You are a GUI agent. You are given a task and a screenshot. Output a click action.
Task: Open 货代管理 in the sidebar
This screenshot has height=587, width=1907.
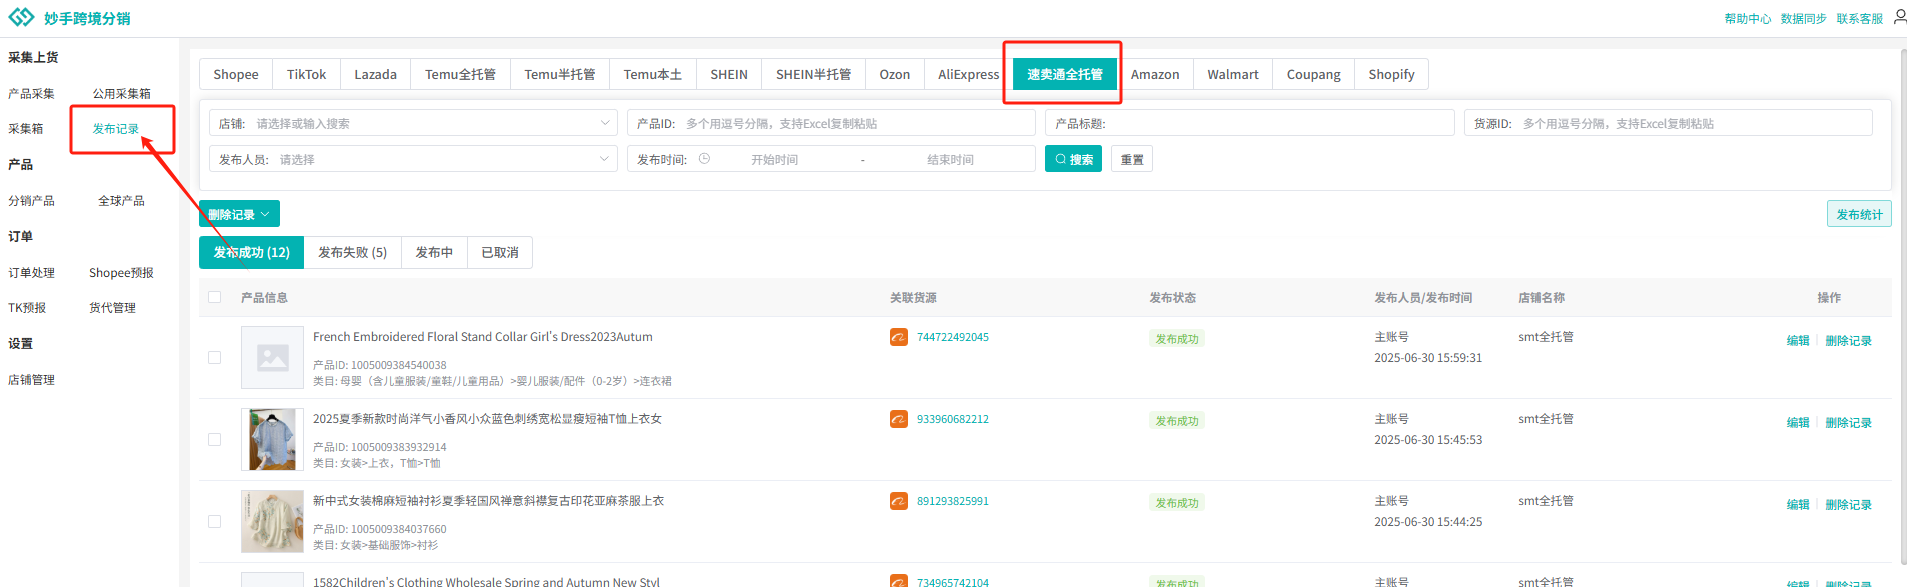pyautogui.click(x=112, y=307)
